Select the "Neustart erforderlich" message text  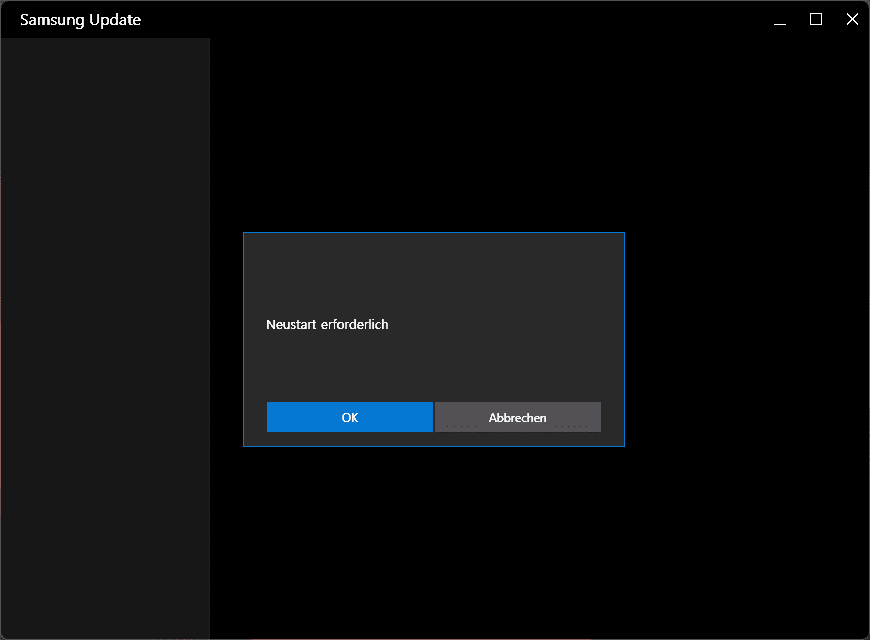tap(327, 324)
